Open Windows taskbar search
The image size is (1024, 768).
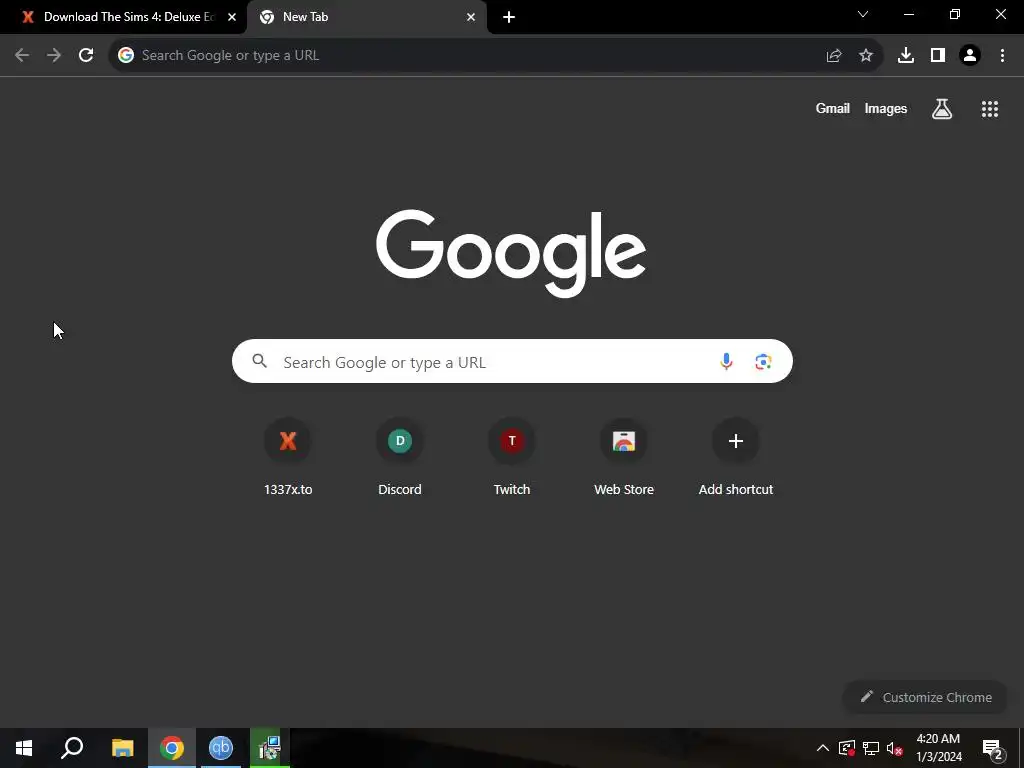(x=72, y=748)
